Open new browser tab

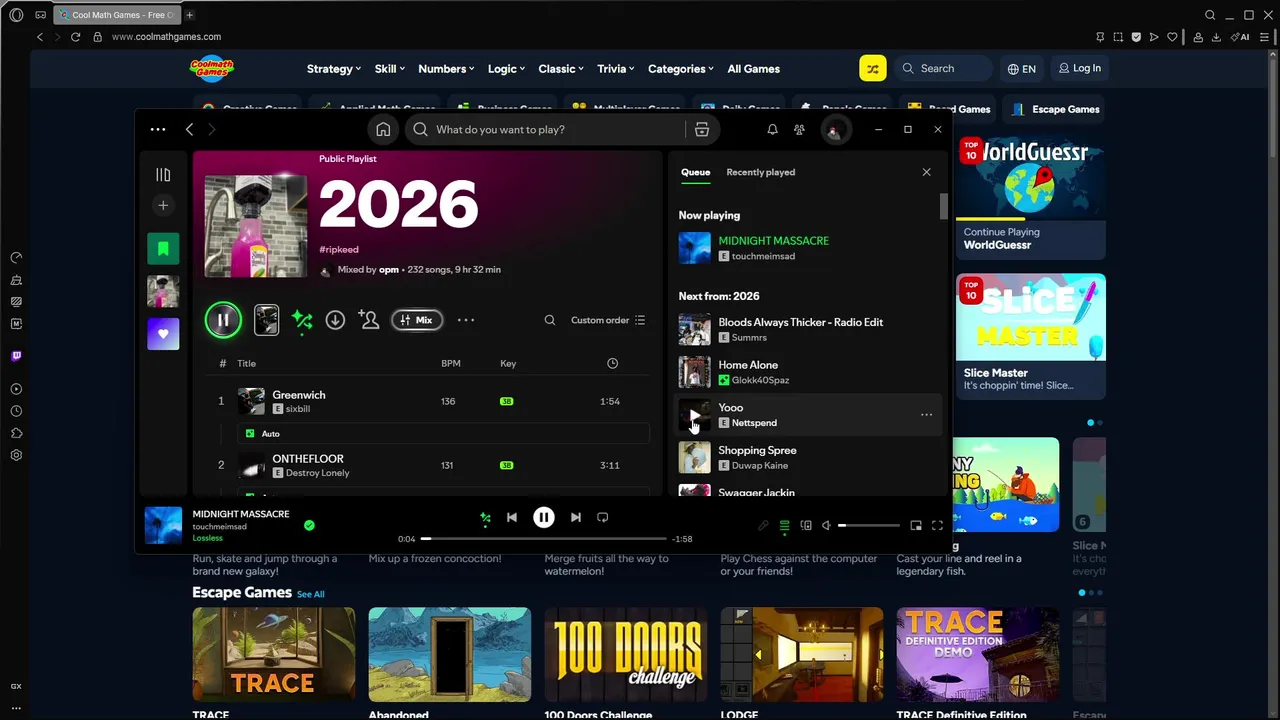(x=190, y=15)
